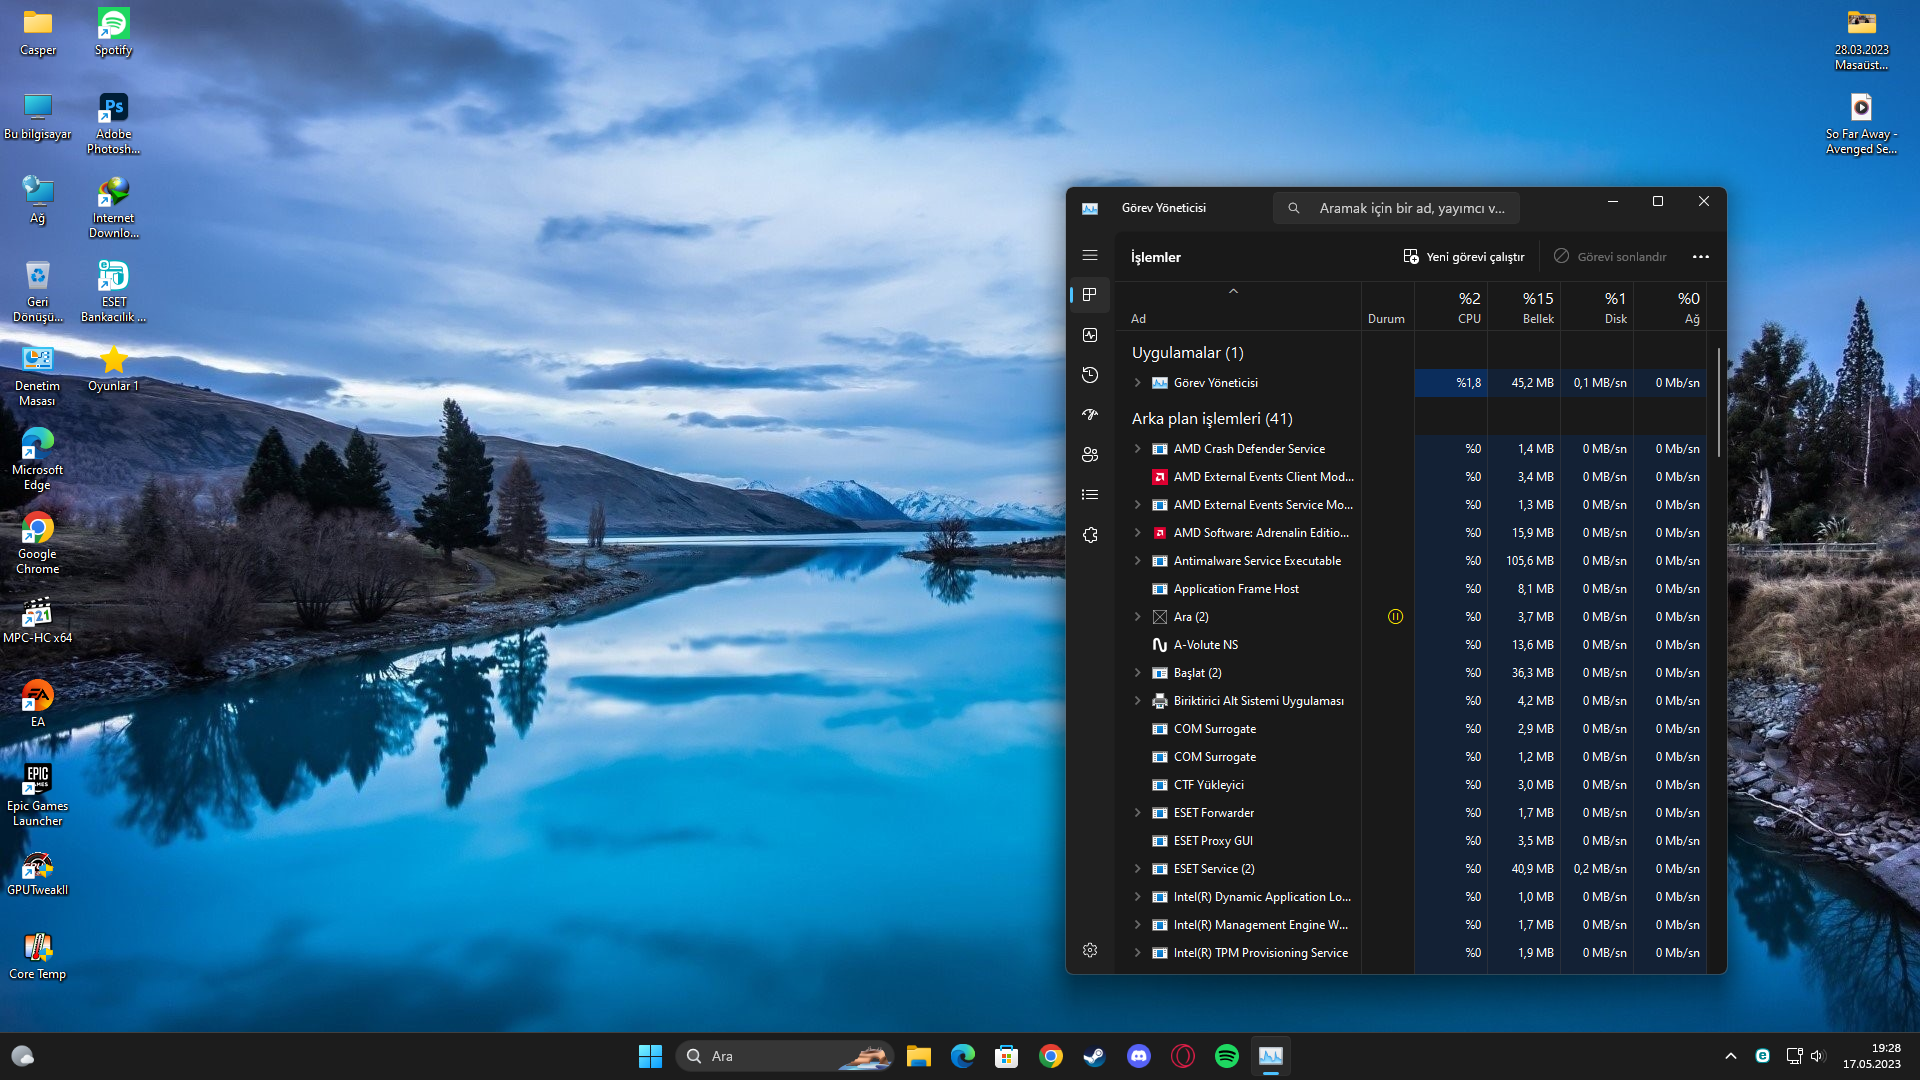Viewport: 1920px width, 1080px height.
Task: Expand AMD Crash Defender Service row
Action: (1137, 449)
